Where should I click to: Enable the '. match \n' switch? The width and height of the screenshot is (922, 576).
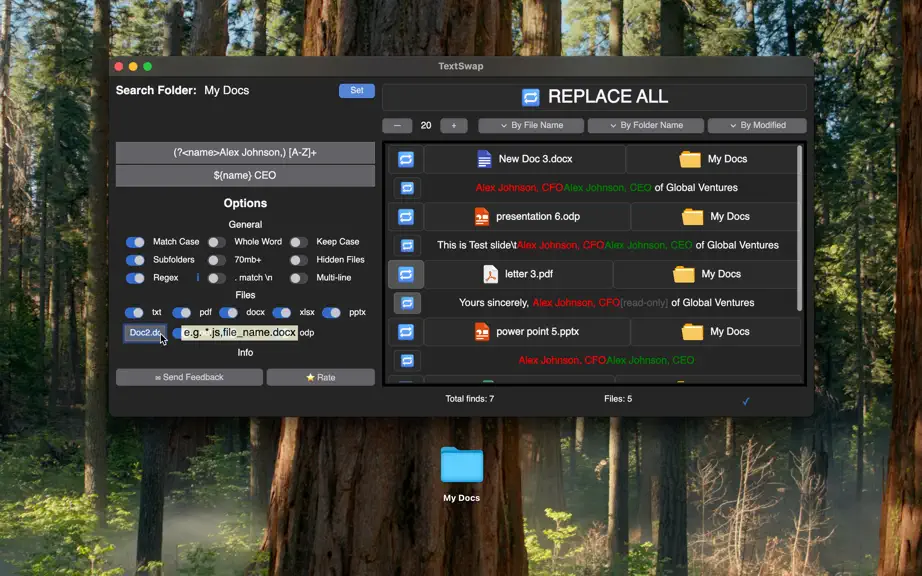click(216, 278)
